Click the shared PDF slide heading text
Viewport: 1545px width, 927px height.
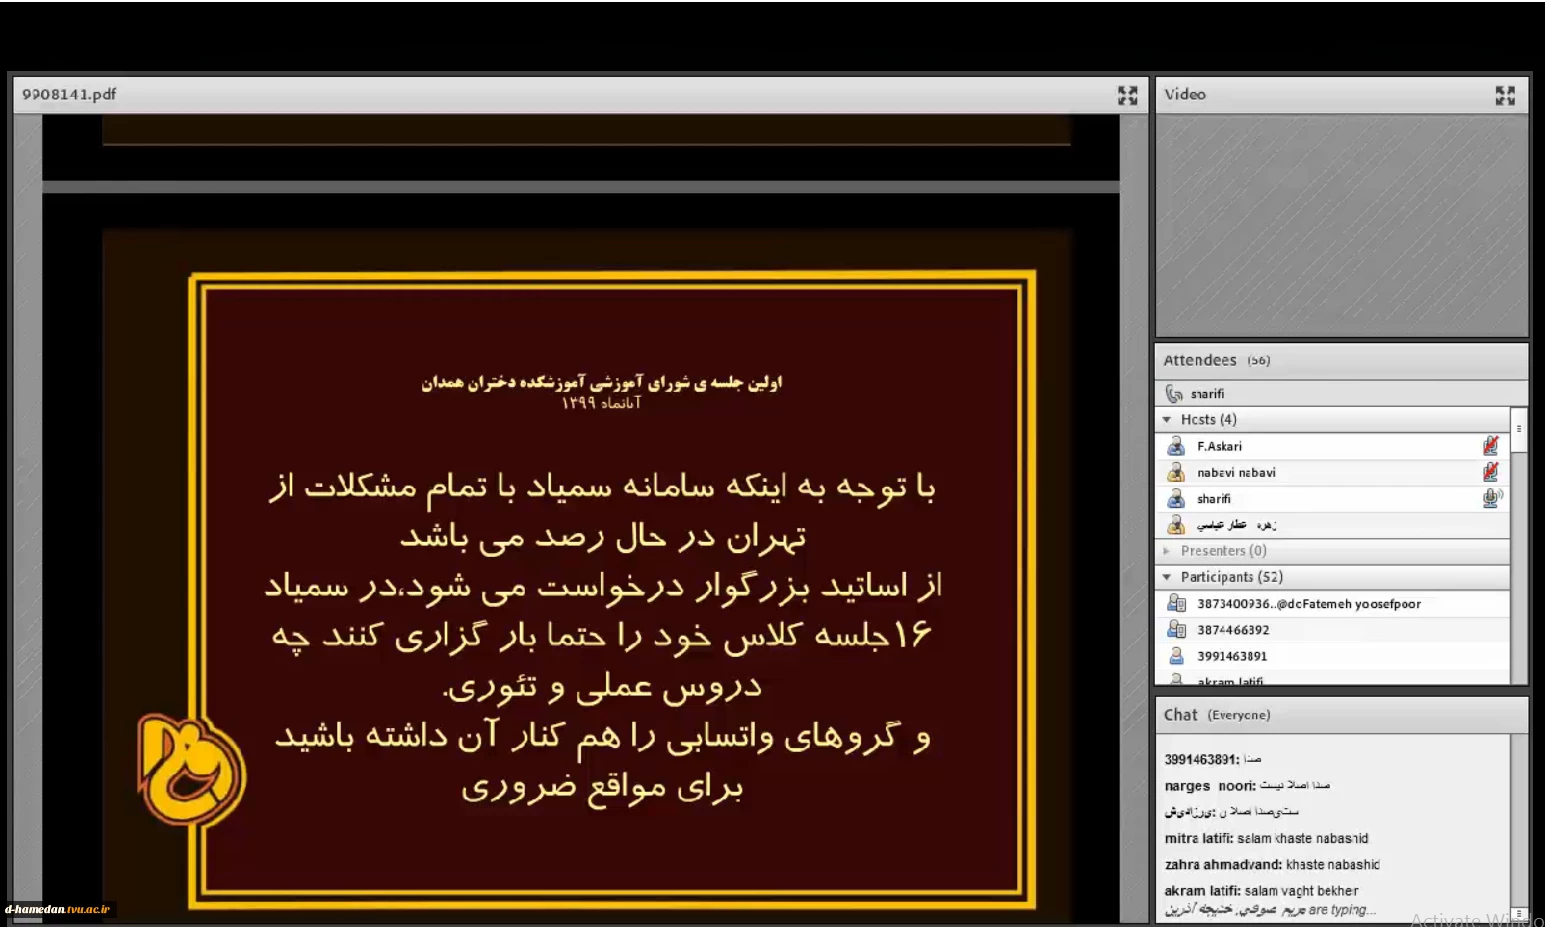click(601, 383)
